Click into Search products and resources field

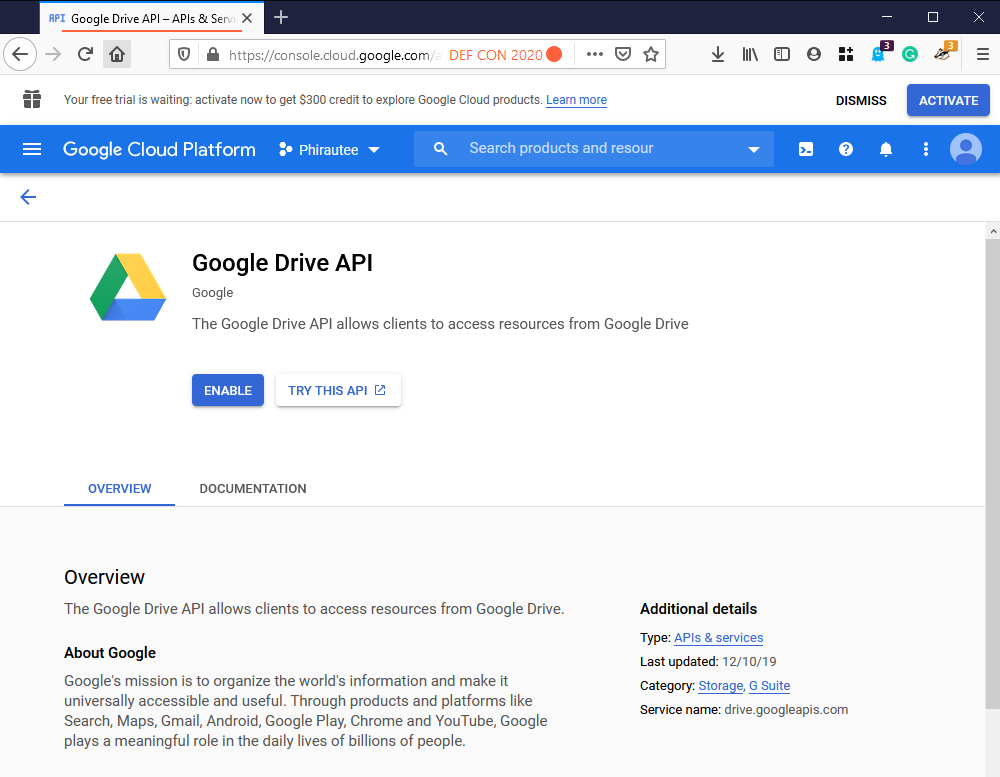tap(593, 149)
